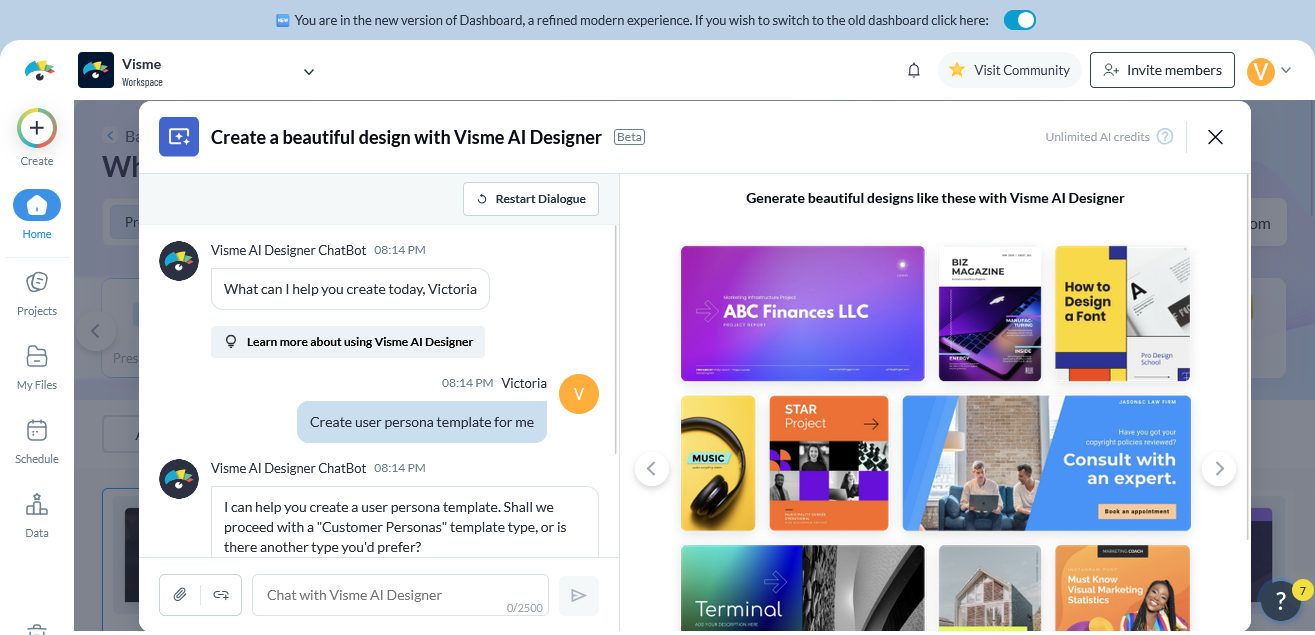1315x635 pixels.
Task: Click the notification bell icon
Action: coord(913,69)
